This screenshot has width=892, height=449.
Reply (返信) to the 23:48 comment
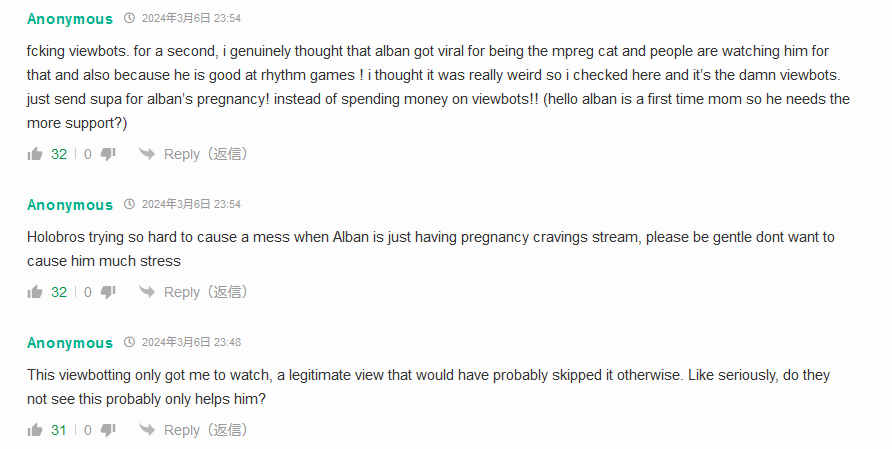click(205, 430)
